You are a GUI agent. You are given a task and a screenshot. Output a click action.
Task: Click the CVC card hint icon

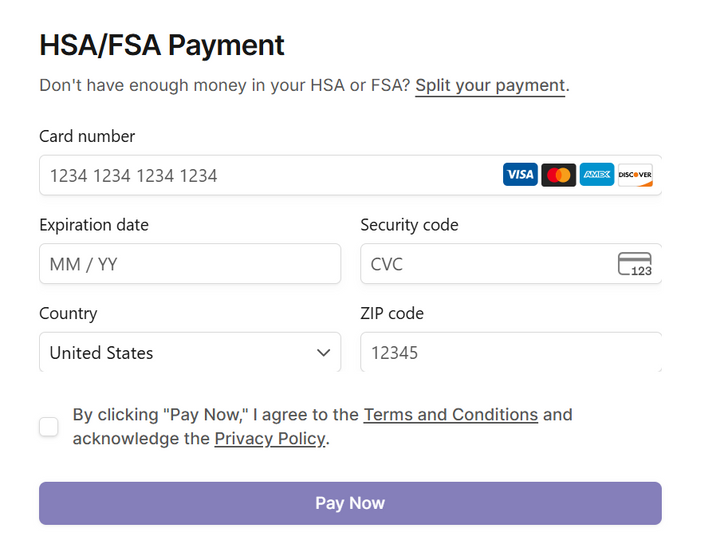pos(635,265)
